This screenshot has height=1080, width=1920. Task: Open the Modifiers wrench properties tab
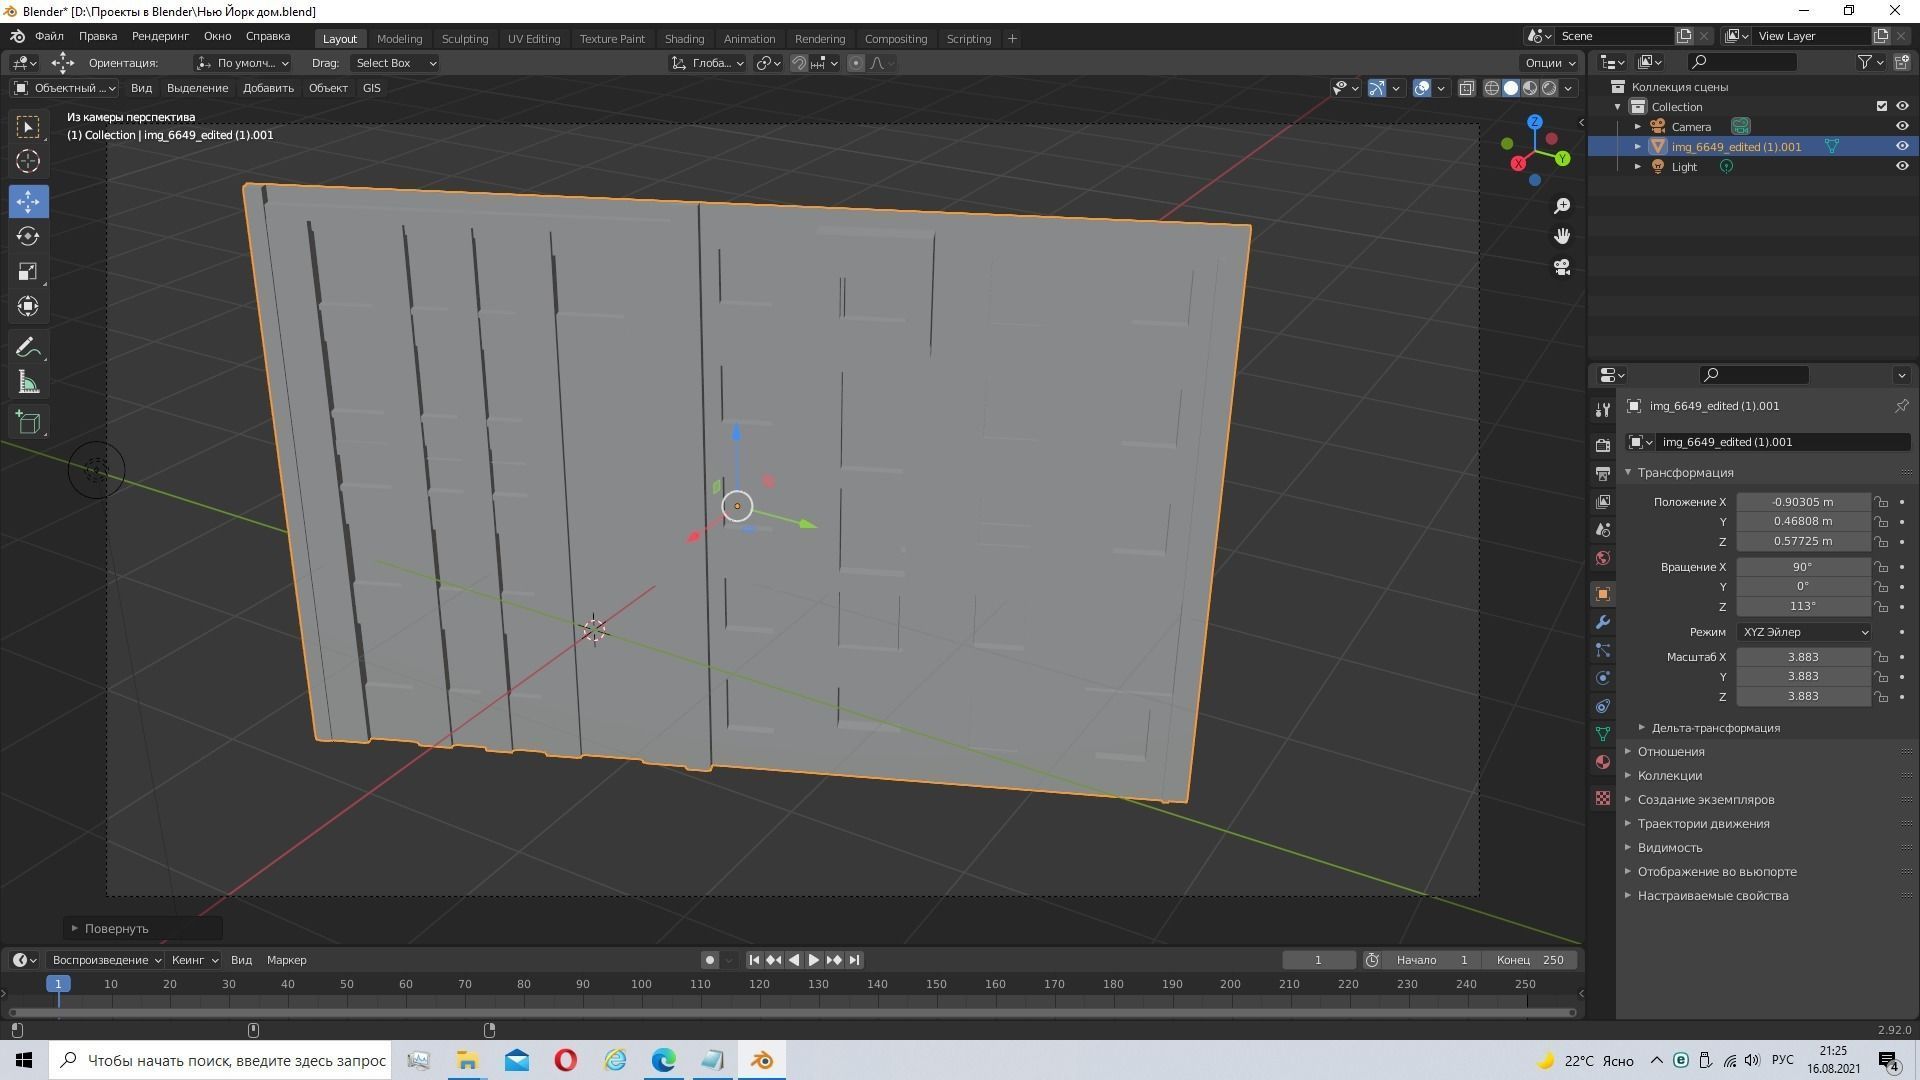tap(1603, 622)
